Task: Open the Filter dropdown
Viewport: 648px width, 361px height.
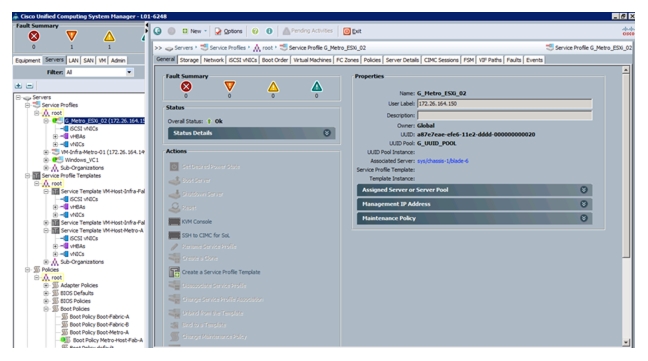Action: (129, 72)
